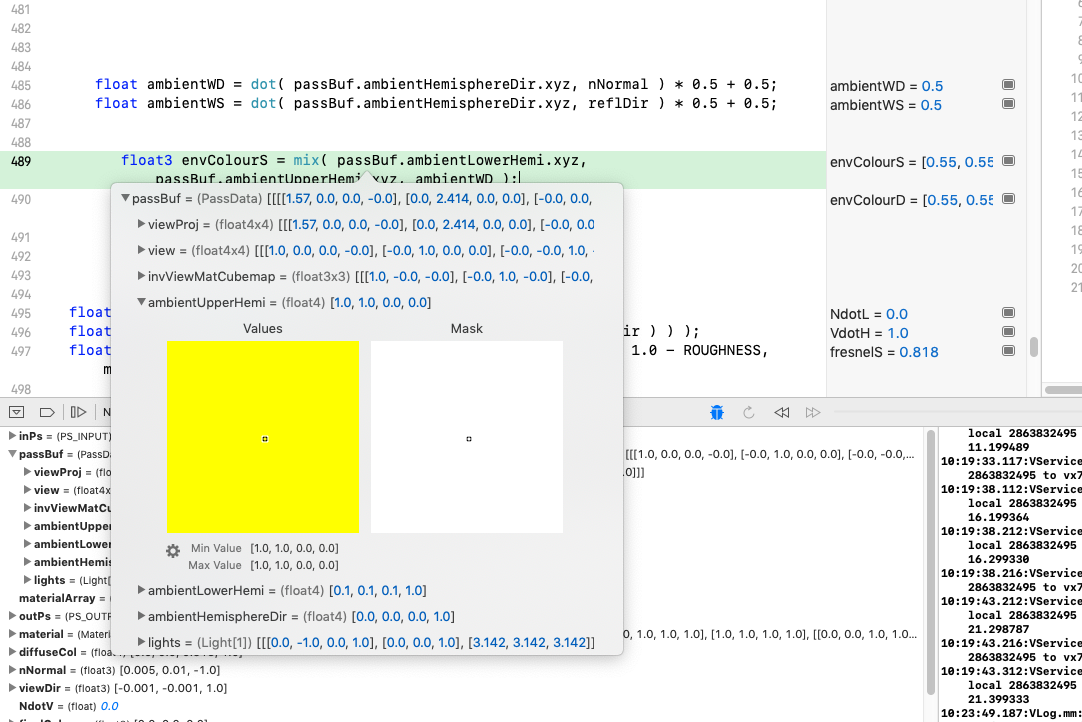This screenshot has height=722, width=1082.
Task: Click the continue program execution icon
Action: pyautogui.click(x=79, y=412)
